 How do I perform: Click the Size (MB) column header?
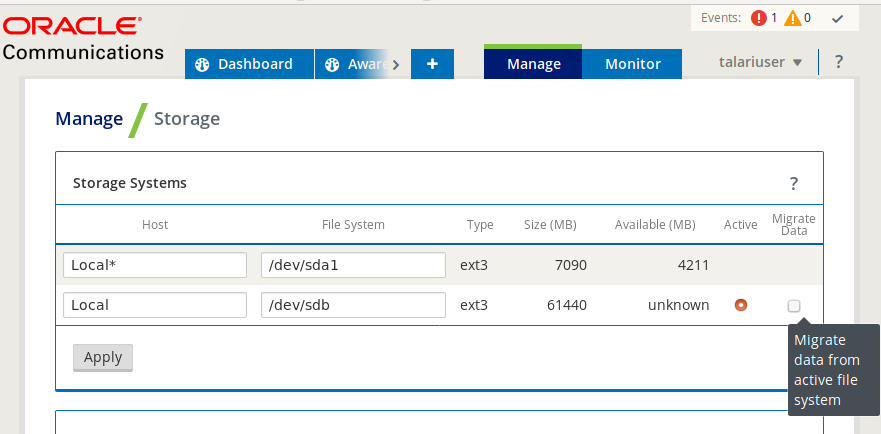pos(550,225)
